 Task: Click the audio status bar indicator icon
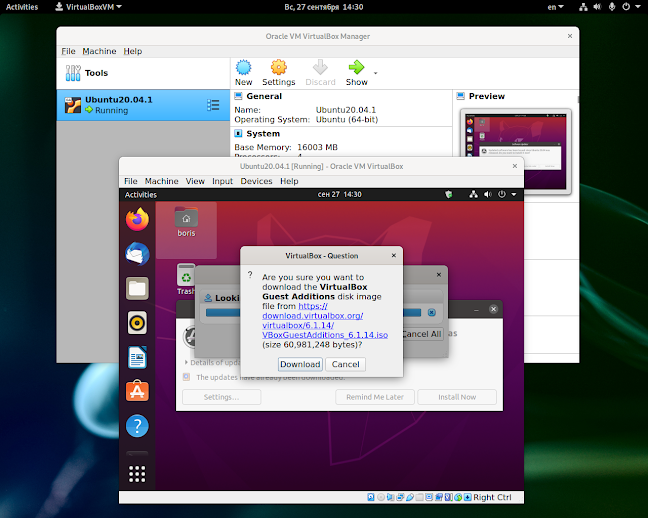click(x=391, y=497)
